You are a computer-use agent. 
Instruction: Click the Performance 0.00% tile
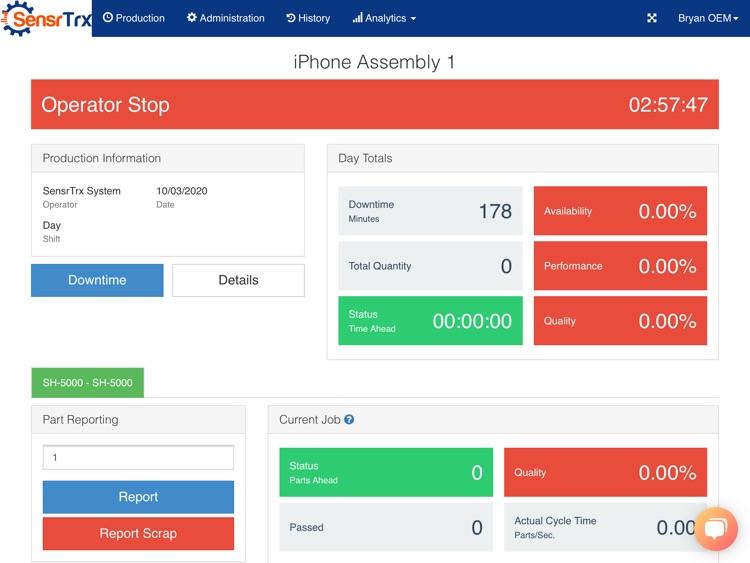coord(620,266)
